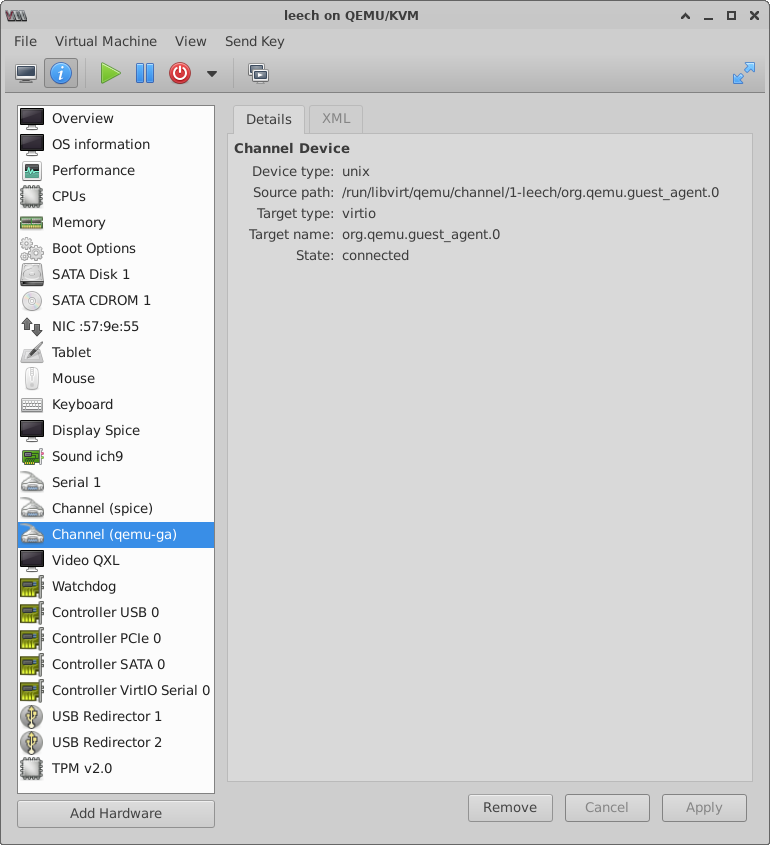Select SATA Disk 1 in hardware list
Image resolution: width=770 pixels, height=845 pixels.
91,274
